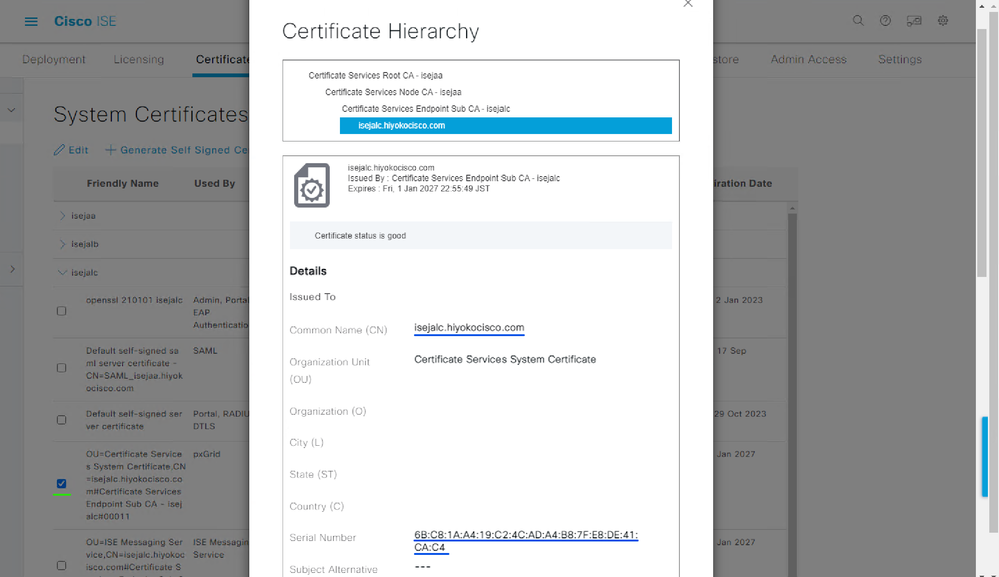Click the 'Common Name (CN)' field label

pyautogui.click(x=338, y=330)
